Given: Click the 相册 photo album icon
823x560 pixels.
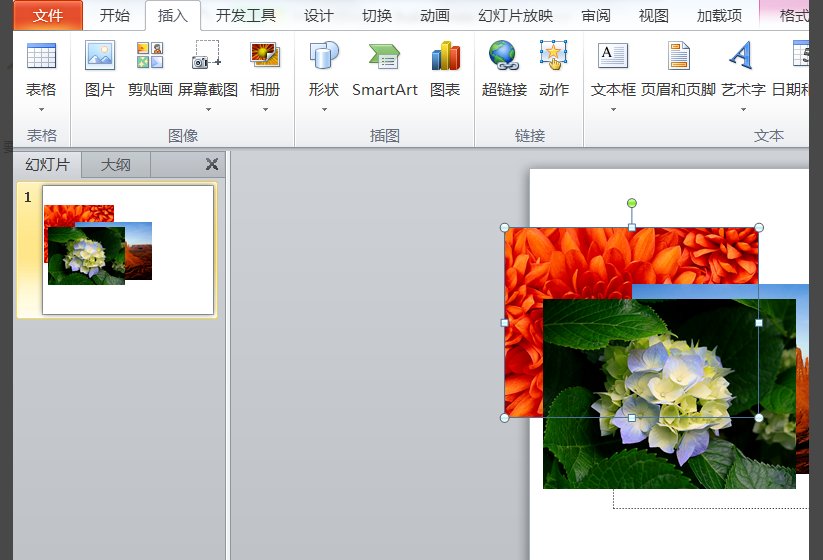Looking at the screenshot, I should click(x=265, y=56).
